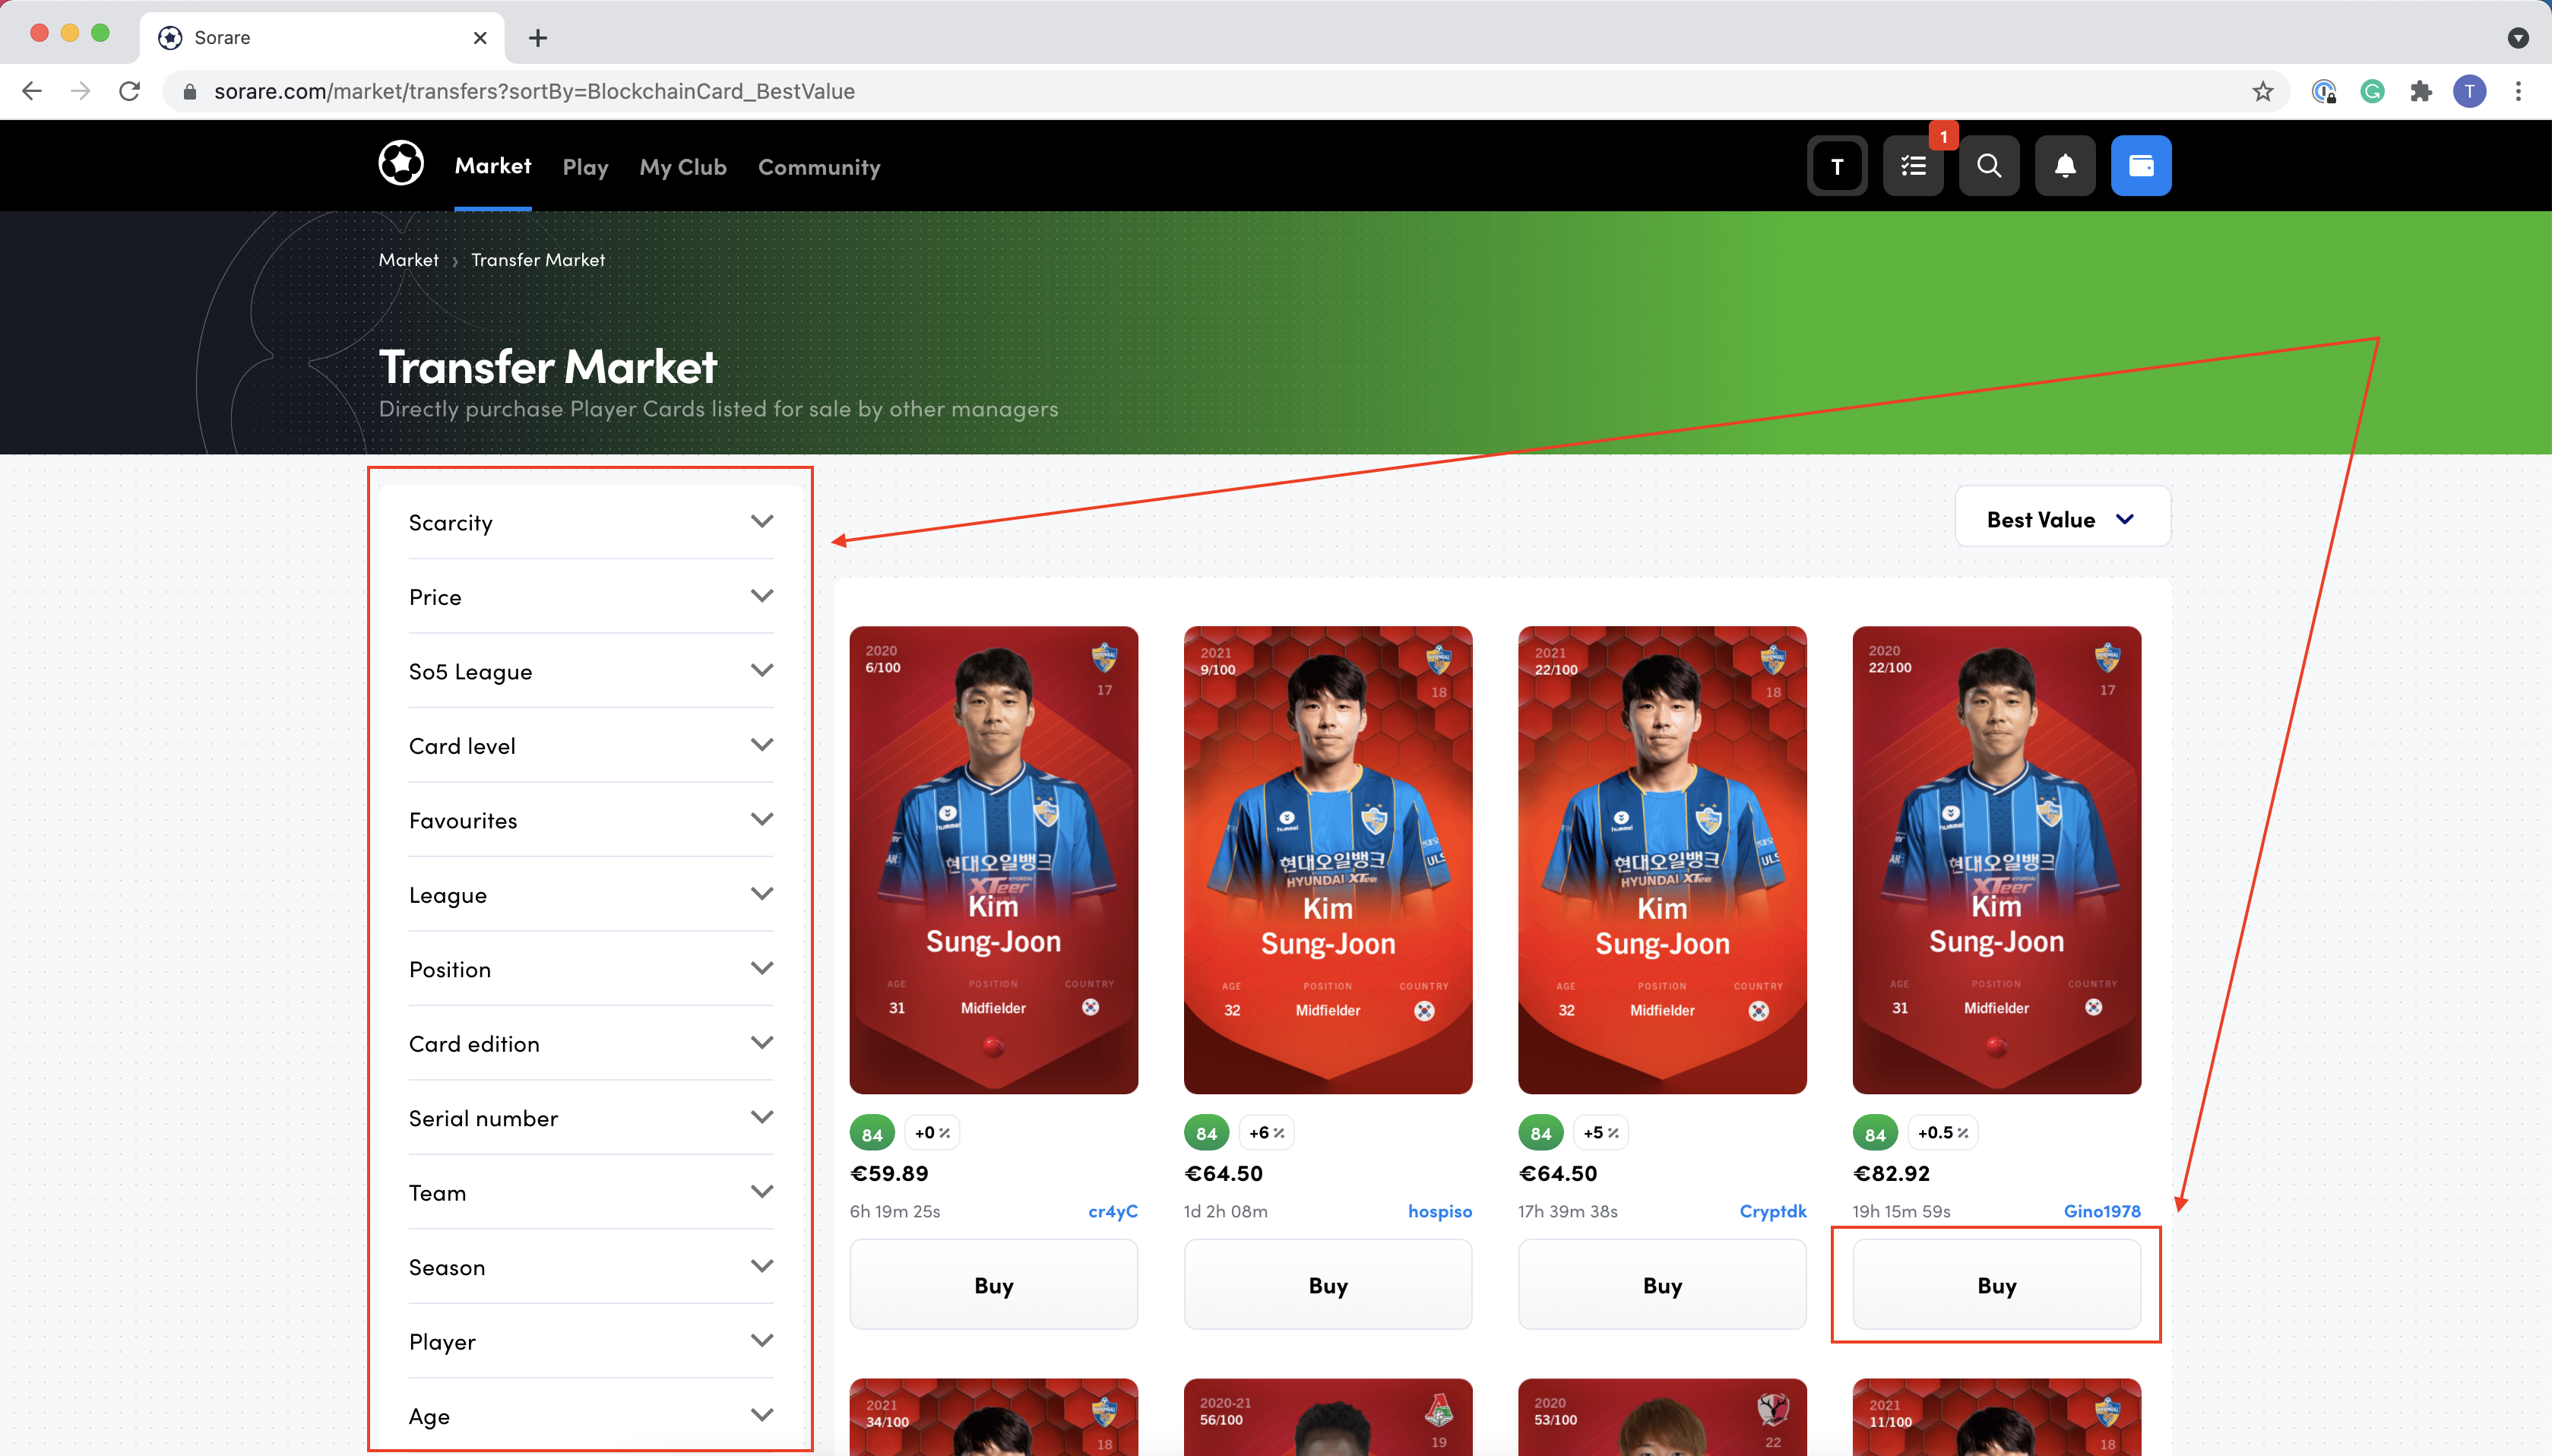Click the 84 score badge on €59.89 card
This screenshot has width=2552, height=1456.
872,1134
